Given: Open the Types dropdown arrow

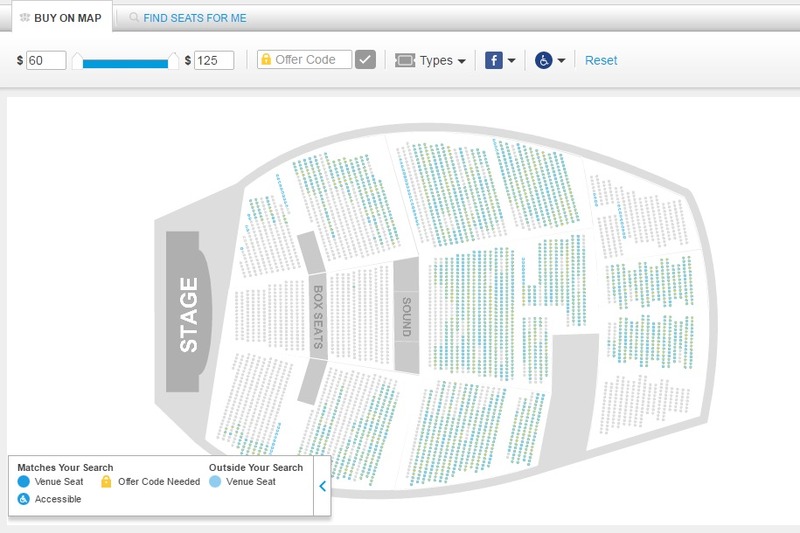Looking at the screenshot, I should tap(462, 61).
